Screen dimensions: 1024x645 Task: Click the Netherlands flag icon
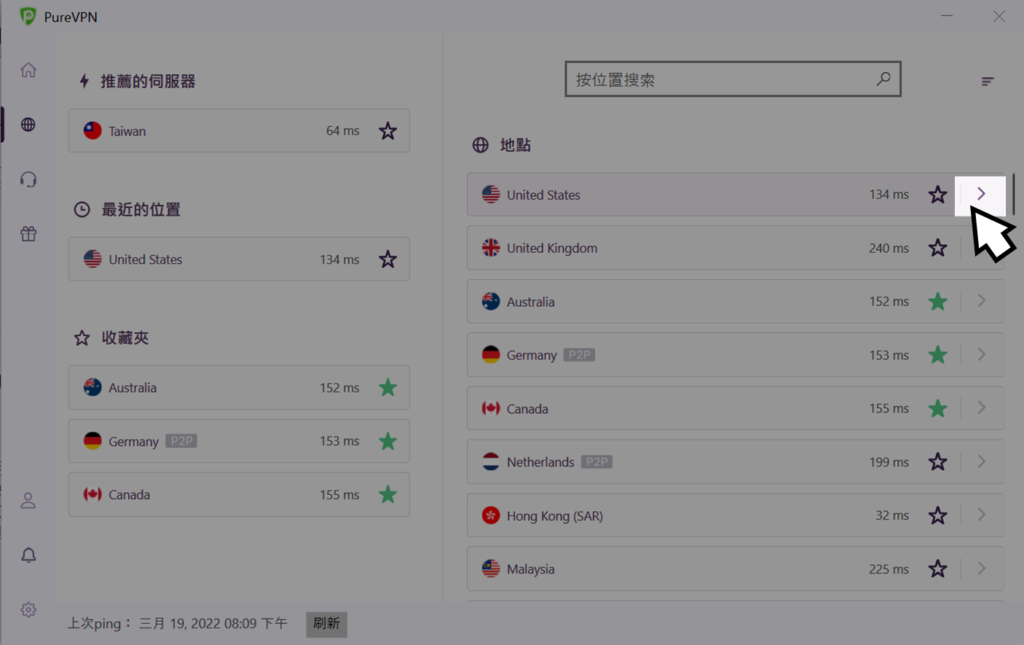click(490, 462)
